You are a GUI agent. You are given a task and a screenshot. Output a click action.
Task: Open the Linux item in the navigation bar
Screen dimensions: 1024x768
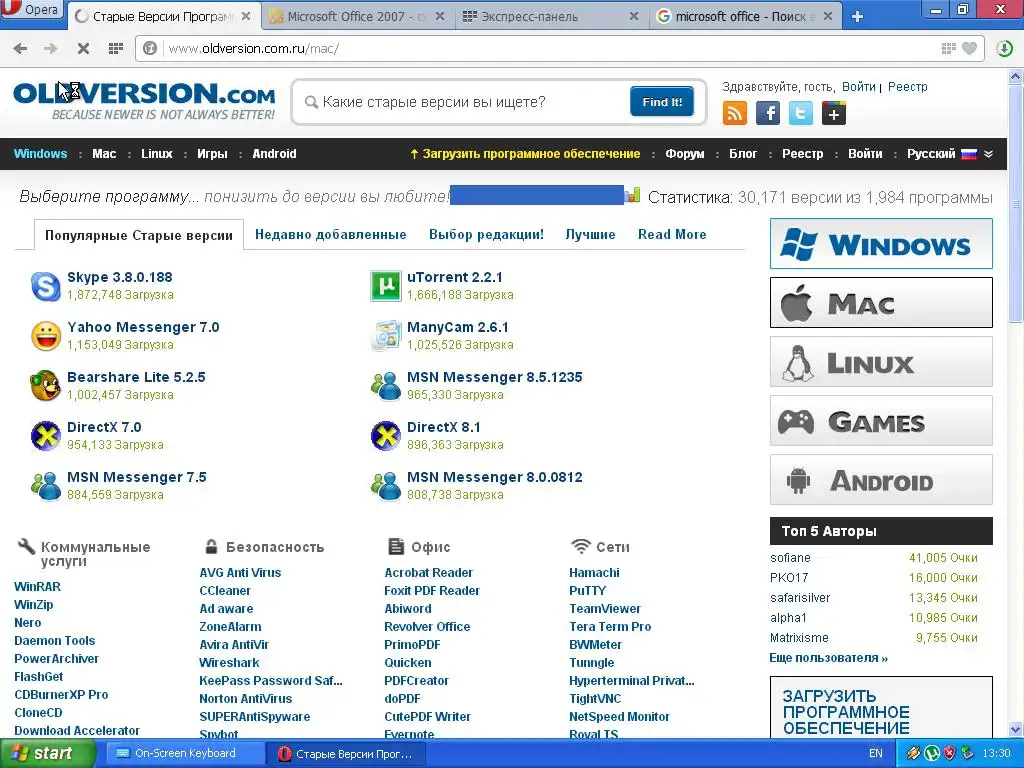[157, 154]
